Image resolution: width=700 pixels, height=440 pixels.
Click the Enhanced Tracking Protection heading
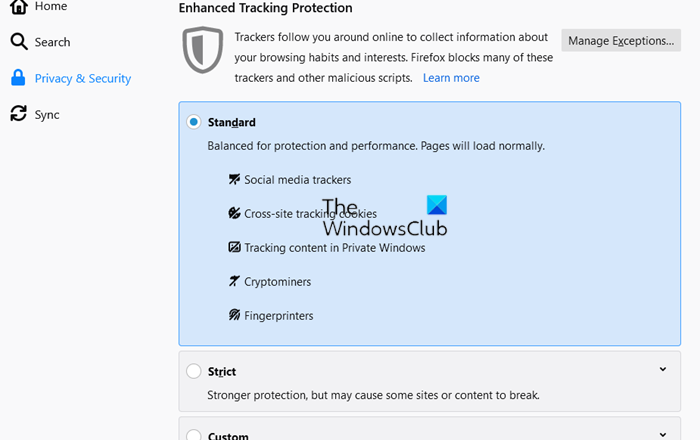click(265, 8)
